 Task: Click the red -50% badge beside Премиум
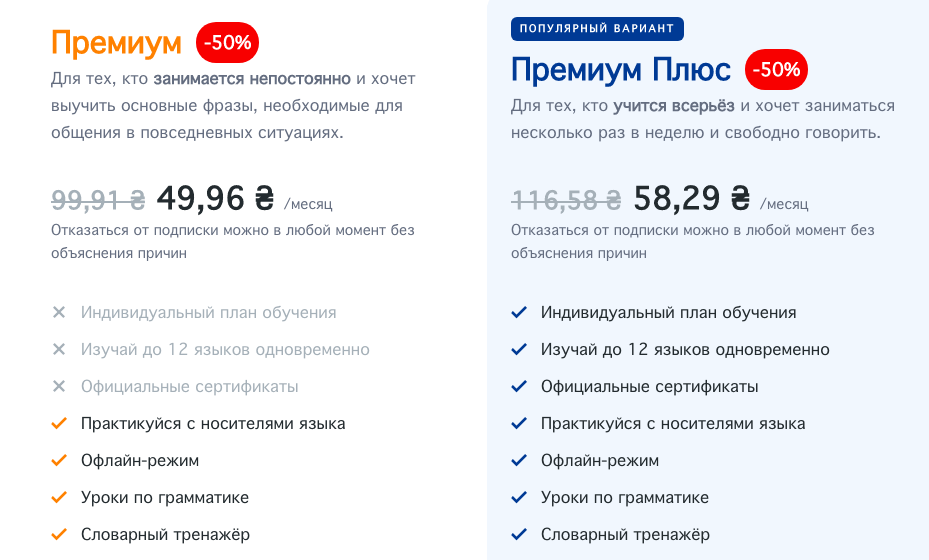[228, 43]
